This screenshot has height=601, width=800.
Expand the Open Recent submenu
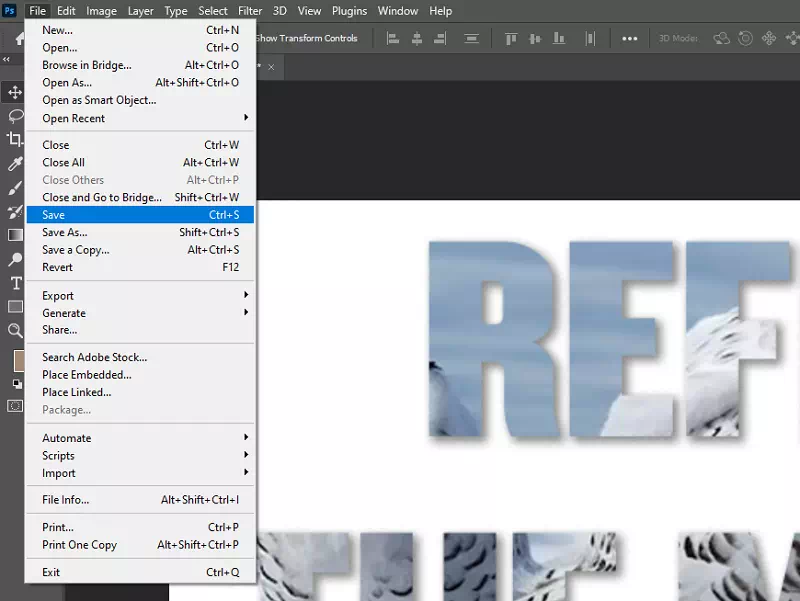140,118
